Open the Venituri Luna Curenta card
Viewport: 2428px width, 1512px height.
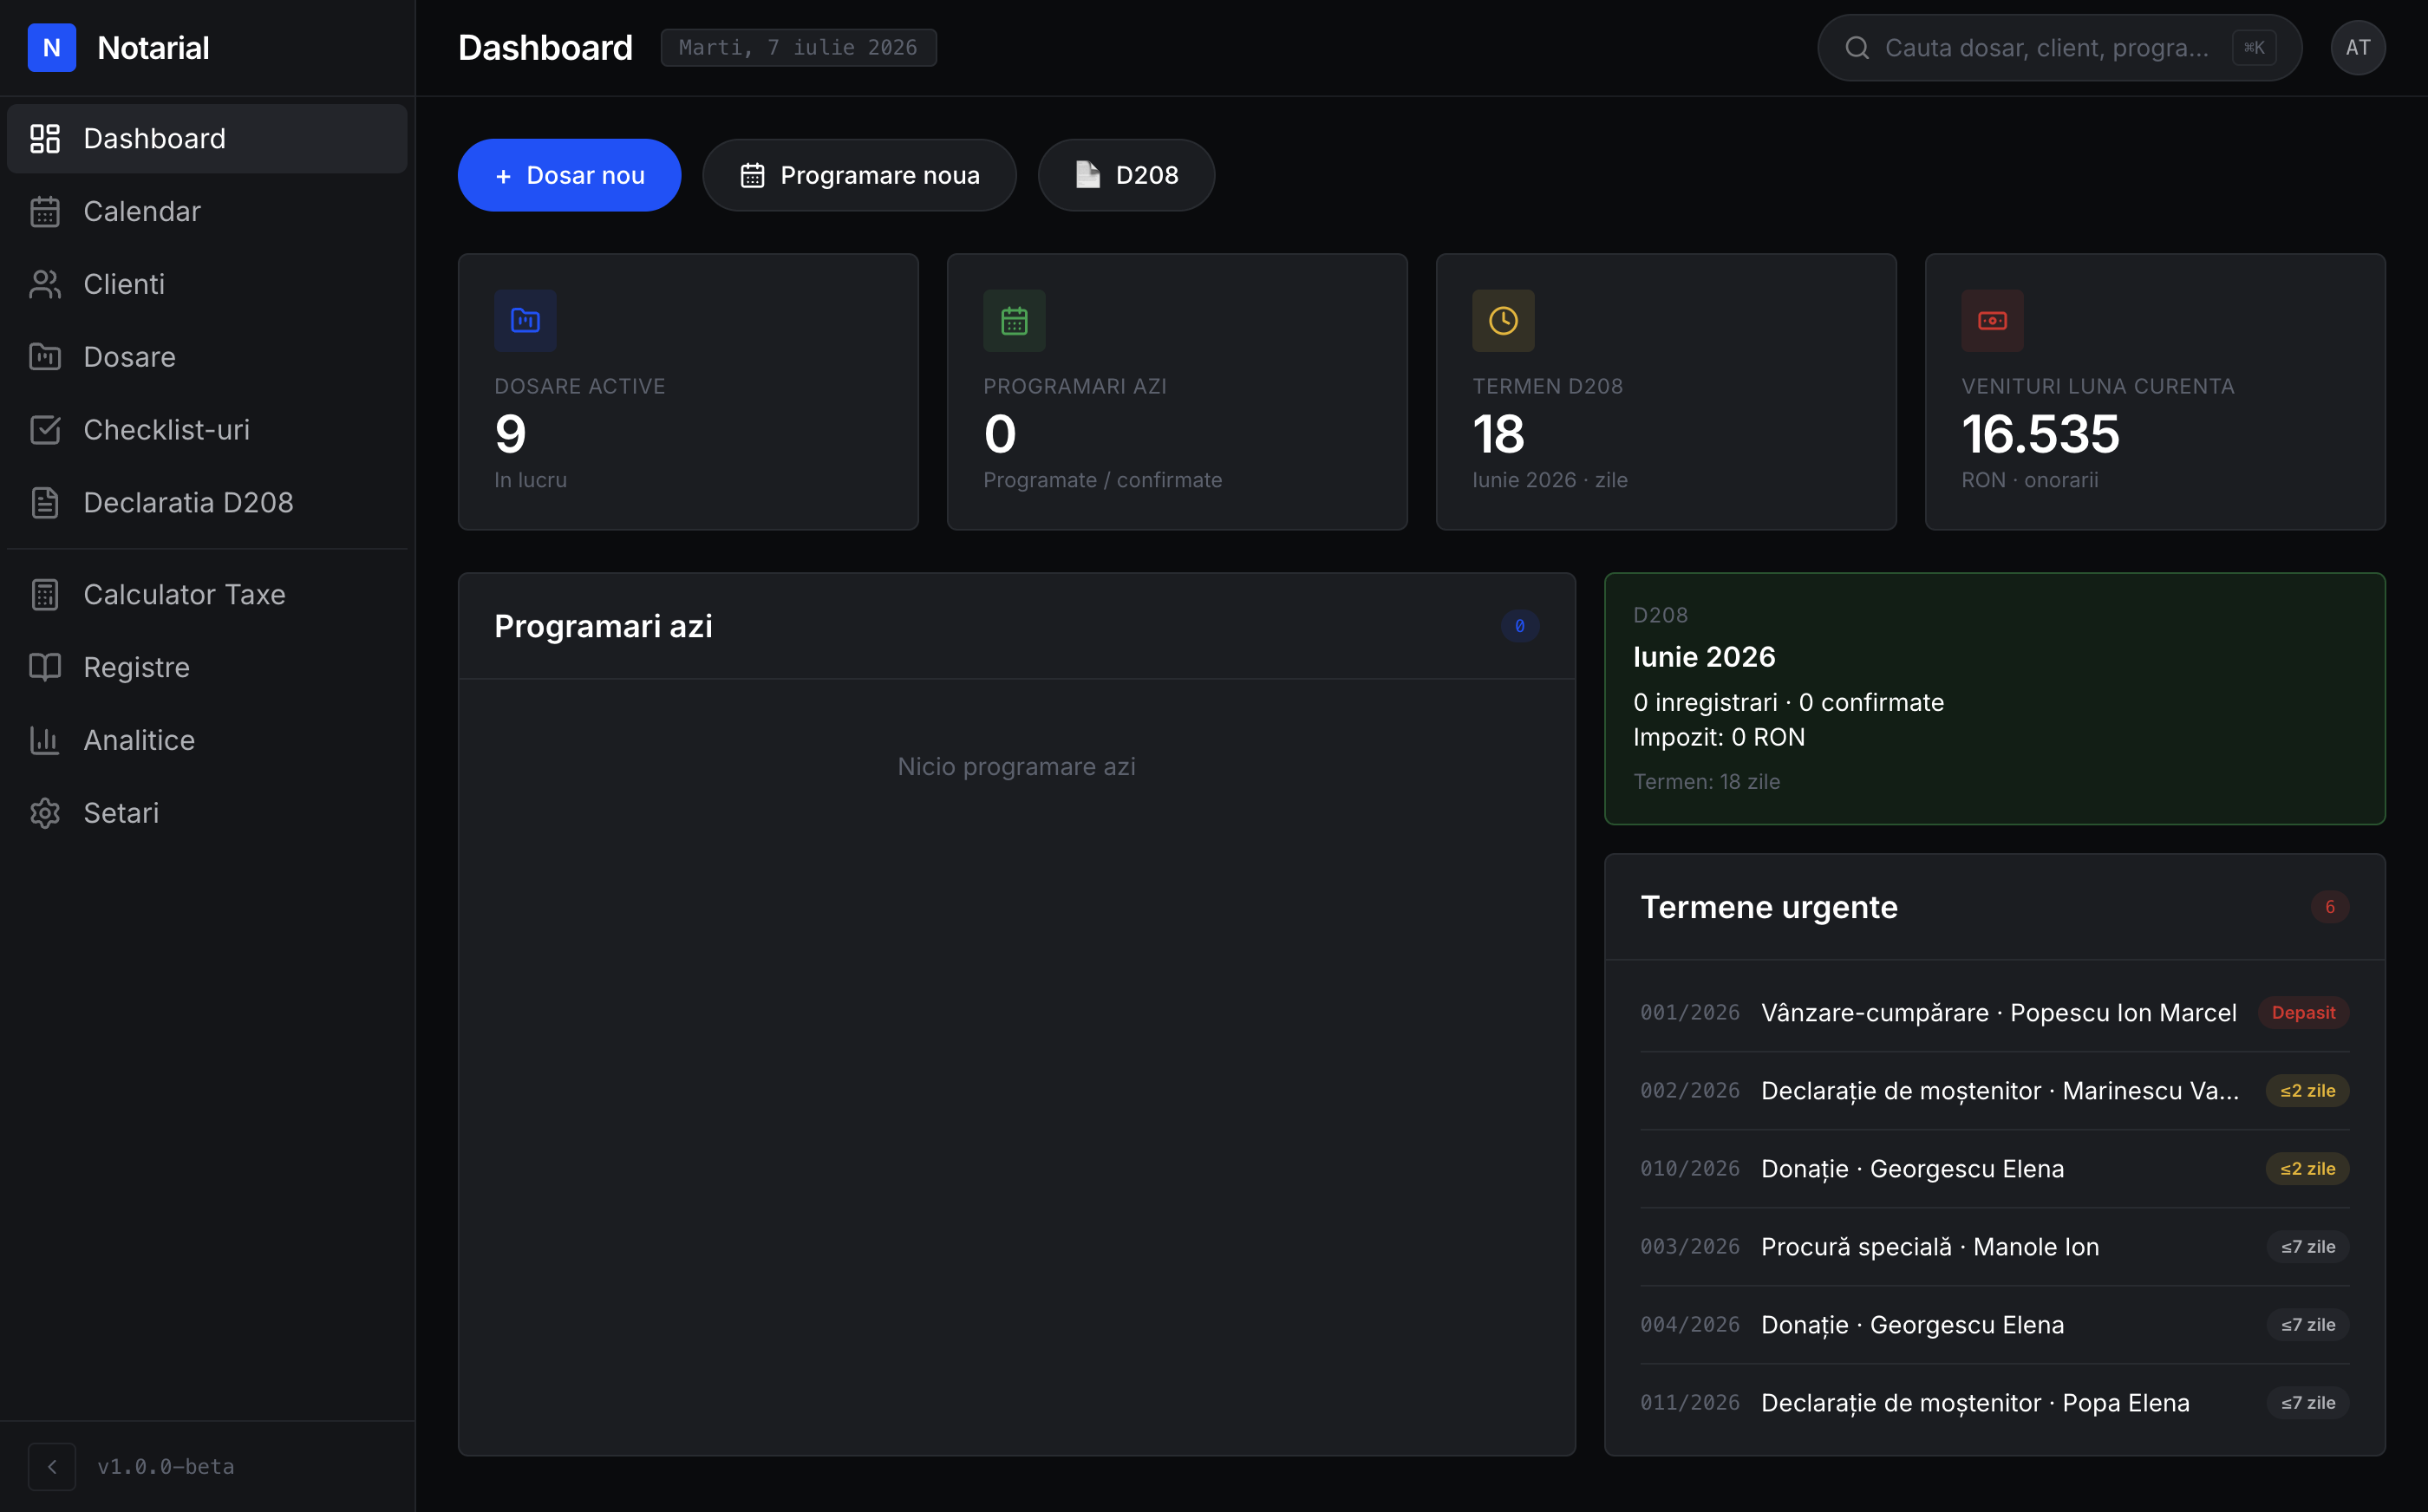click(2155, 392)
